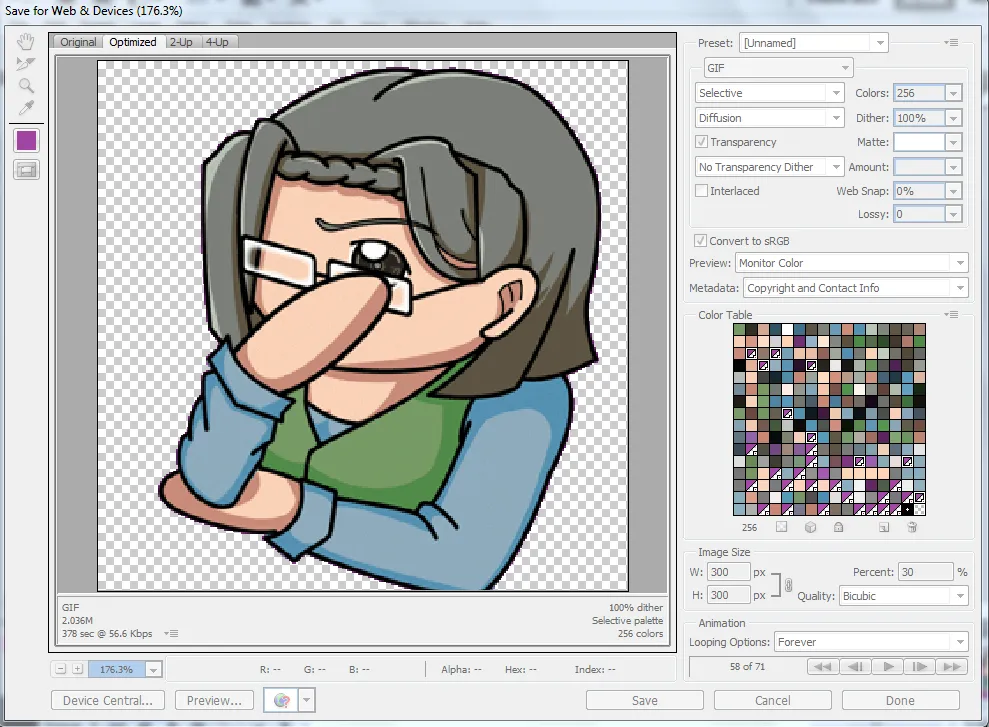989x727 pixels.
Task: Click the Device Central button
Action: click(x=108, y=701)
